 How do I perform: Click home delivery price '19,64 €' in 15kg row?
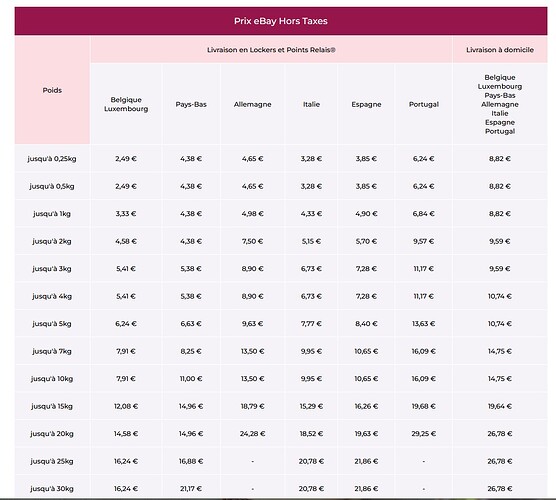(500, 406)
